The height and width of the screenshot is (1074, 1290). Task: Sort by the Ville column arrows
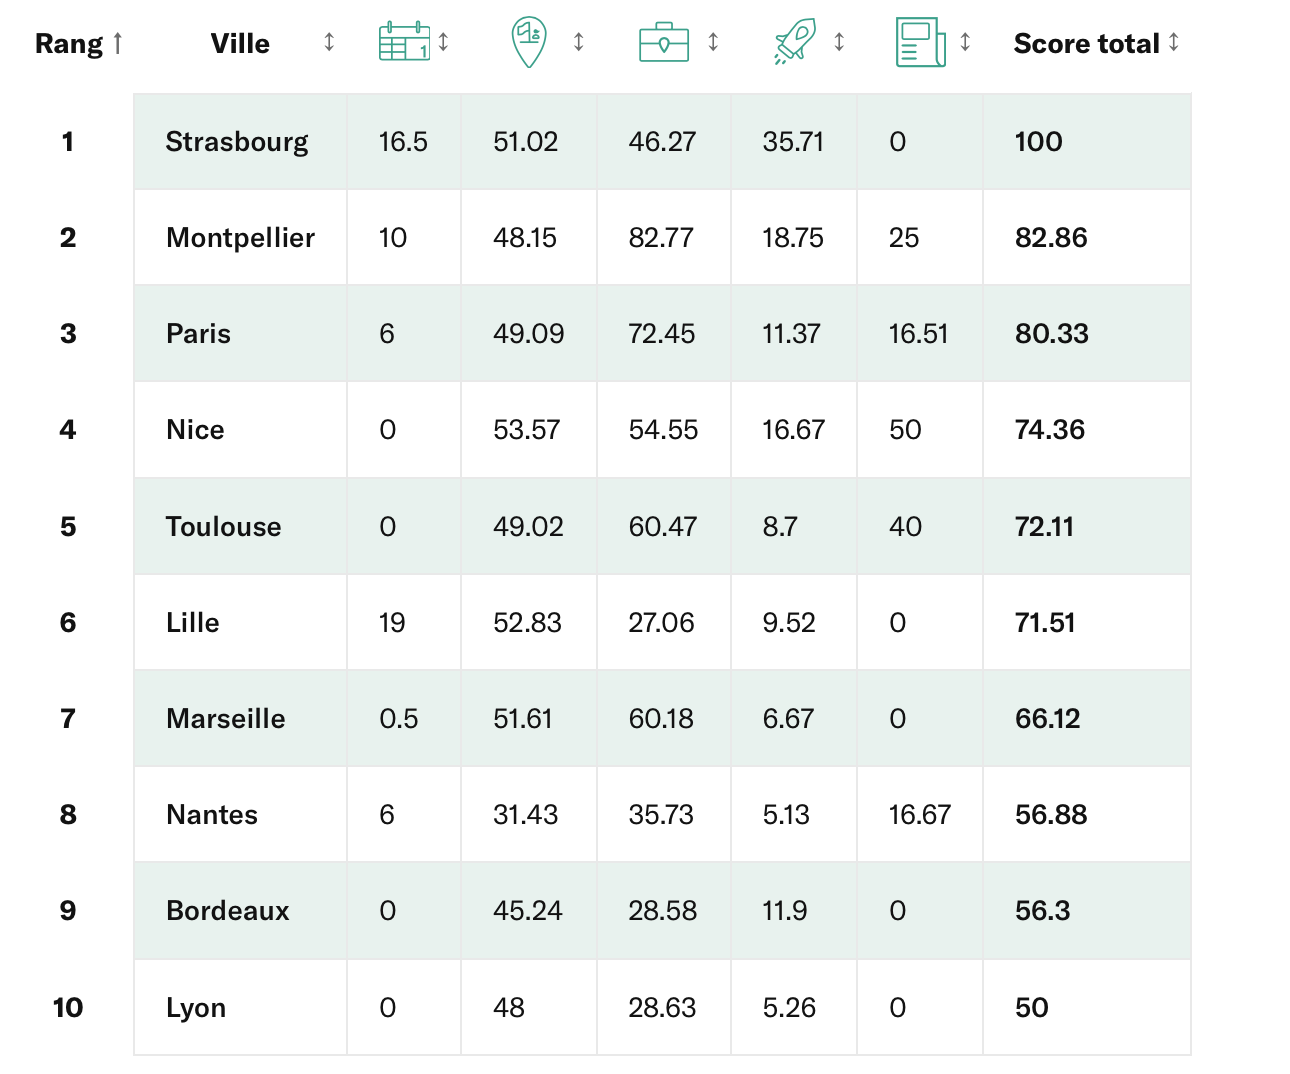[x=329, y=42]
